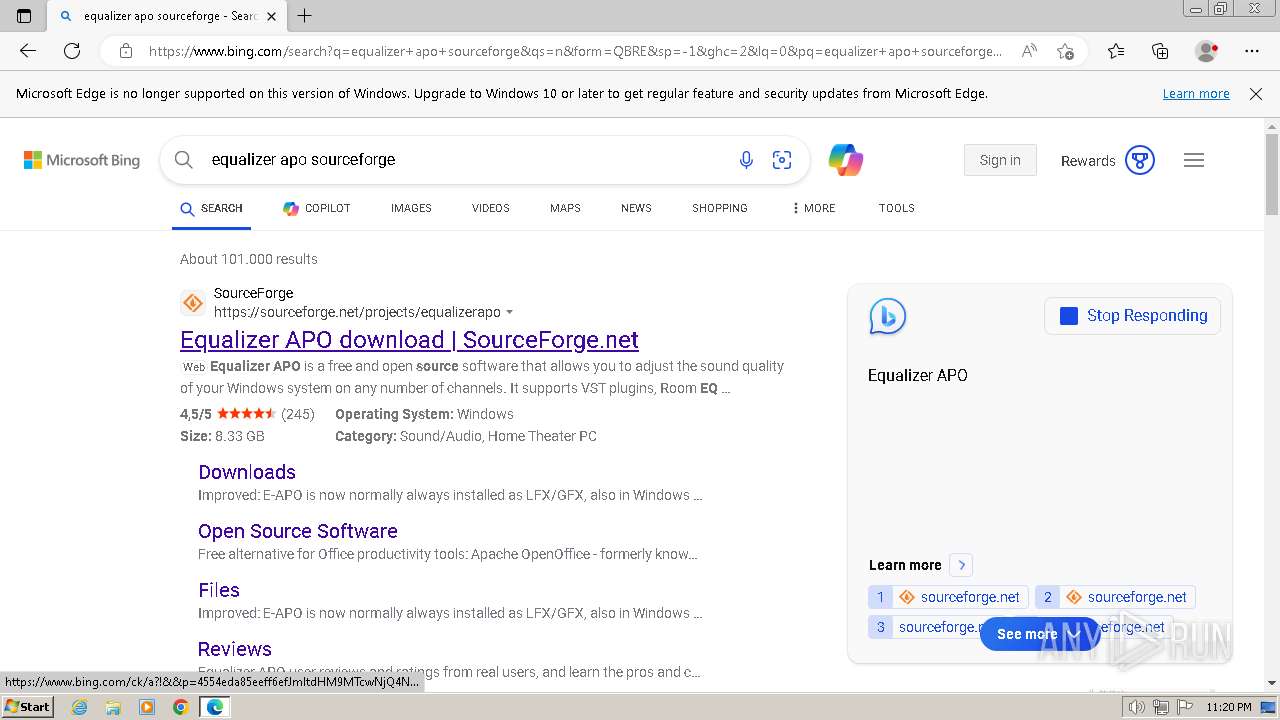Open the system tray volume icon
Viewport: 1280px width, 720px height.
[x=1138, y=707]
